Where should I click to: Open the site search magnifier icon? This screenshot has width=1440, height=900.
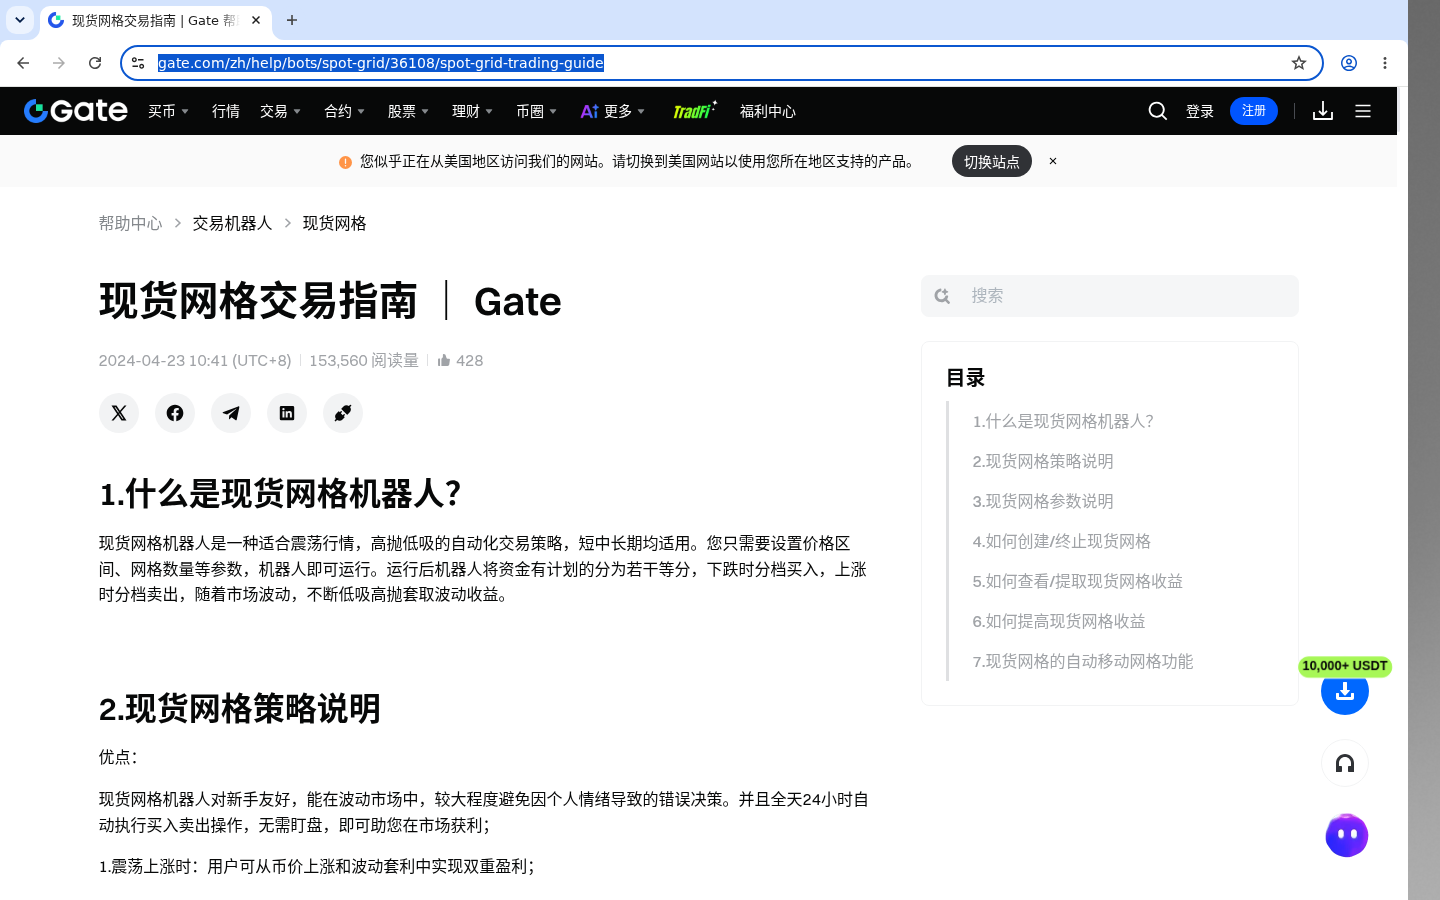pyautogui.click(x=1158, y=111)
